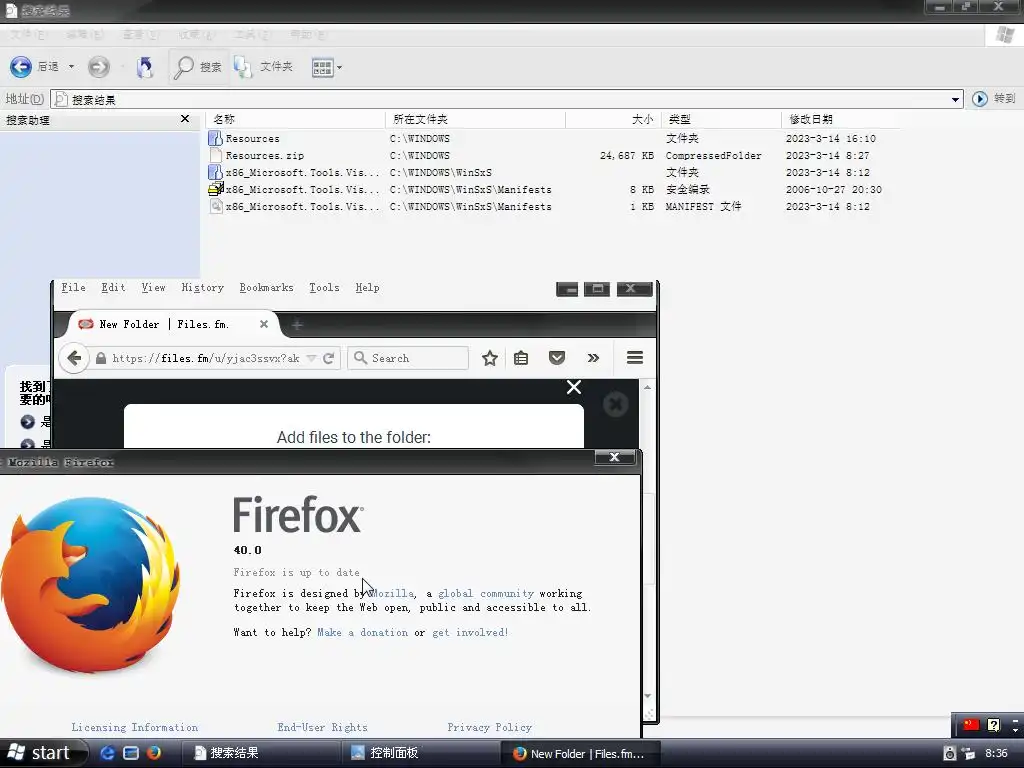
Task: Click the Up folder icon in Explorer
Action: [x=144, y=67]
